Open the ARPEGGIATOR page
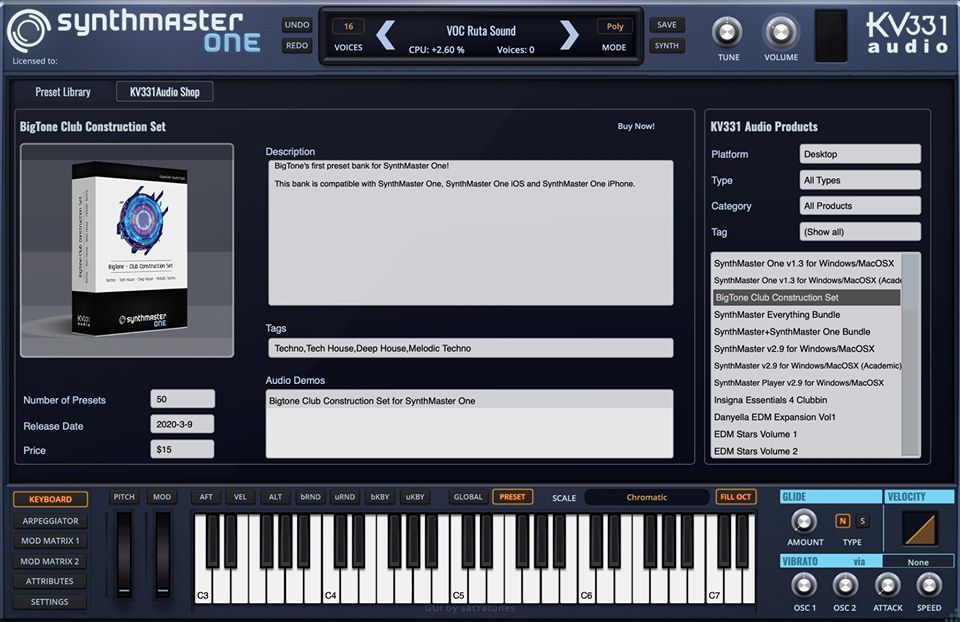The width and height of the screenshot is (960, 622). click(50, 520)
